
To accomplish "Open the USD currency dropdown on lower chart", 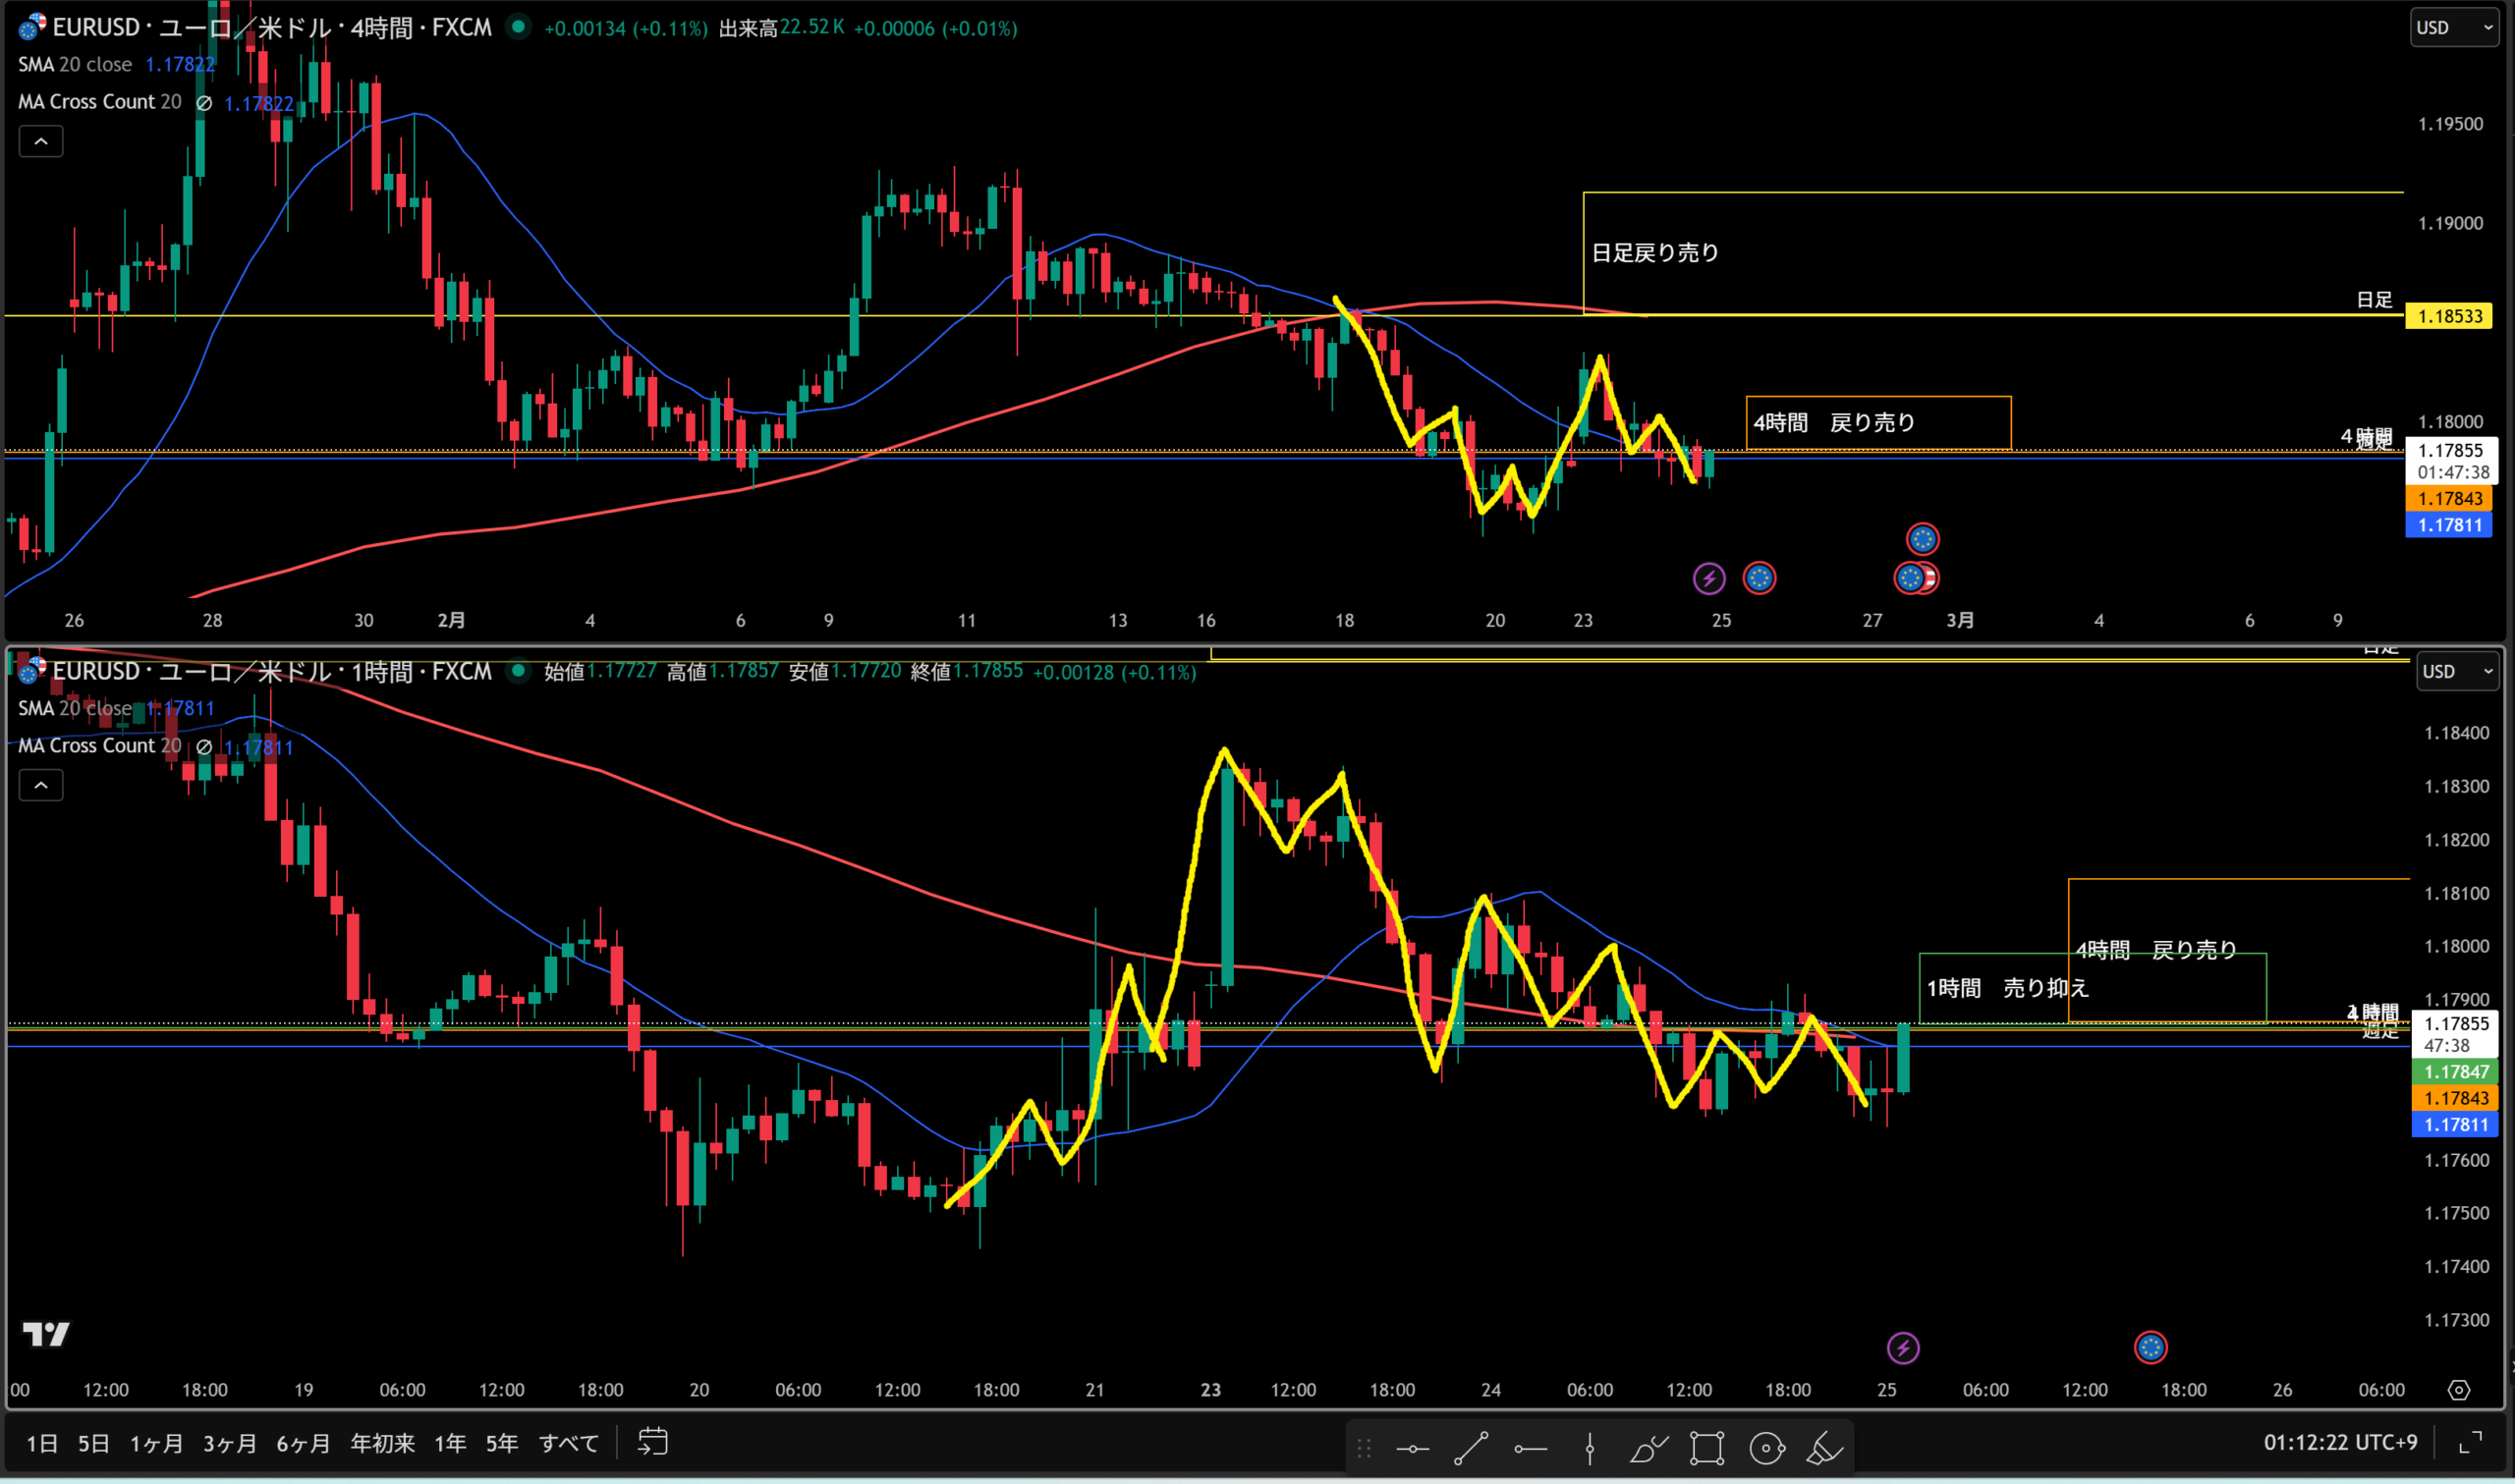I will 2458,671.
